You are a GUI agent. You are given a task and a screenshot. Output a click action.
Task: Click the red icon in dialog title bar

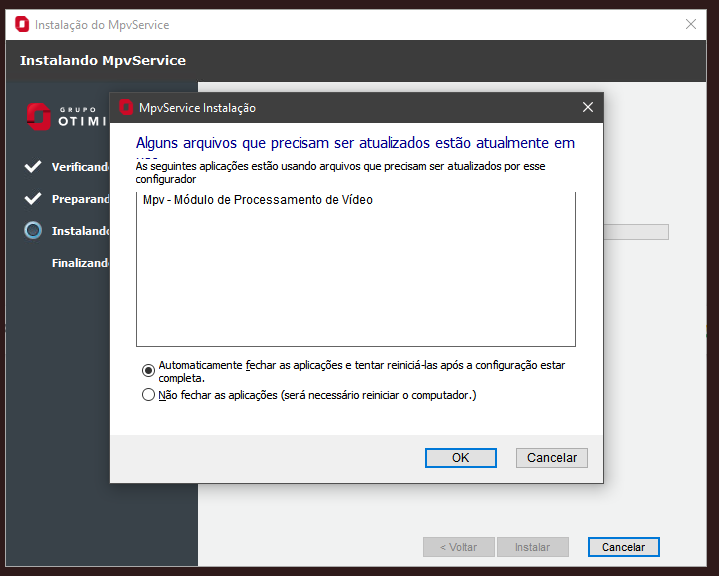coord(126,107)
